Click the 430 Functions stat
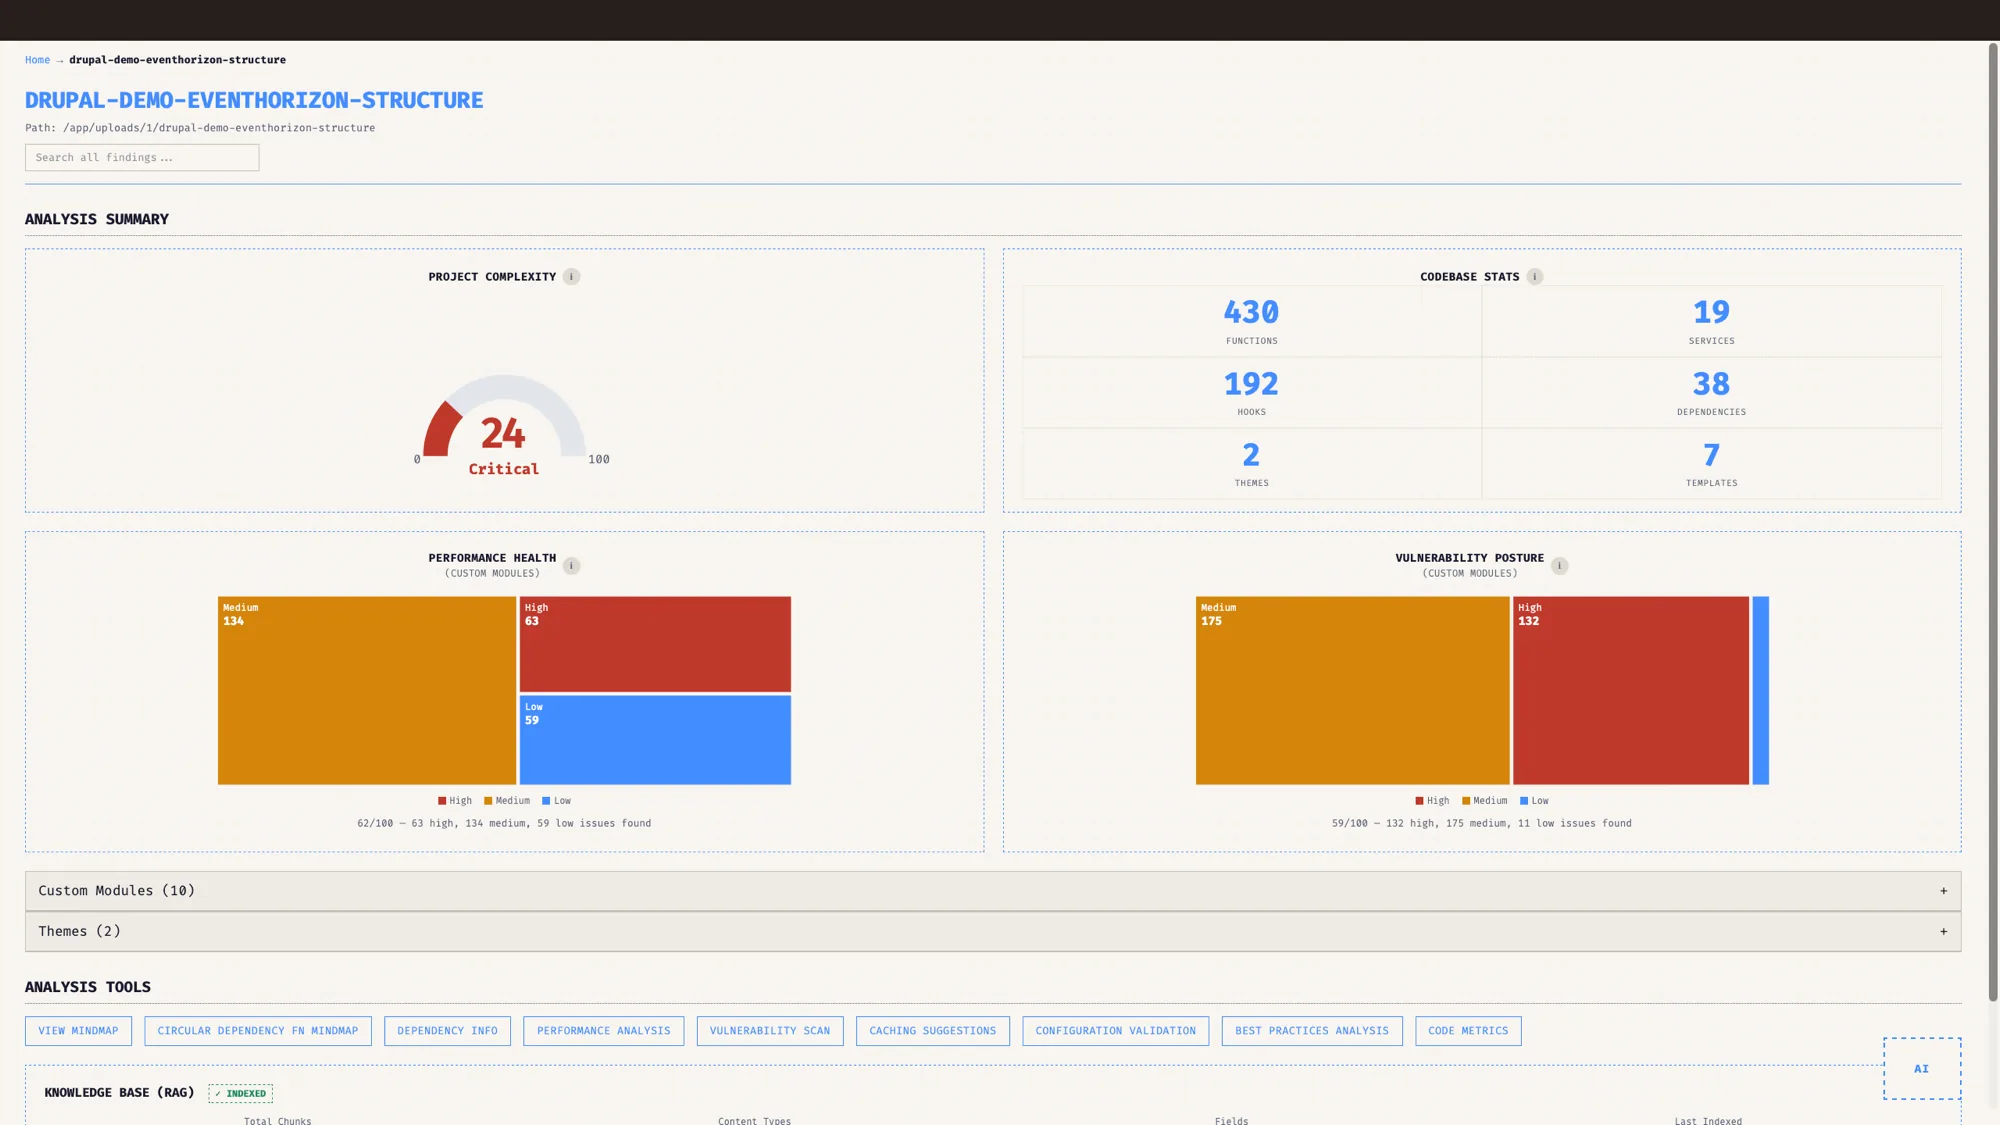This screenshot has height=1125, width=2000. [x=1251, y=322]
